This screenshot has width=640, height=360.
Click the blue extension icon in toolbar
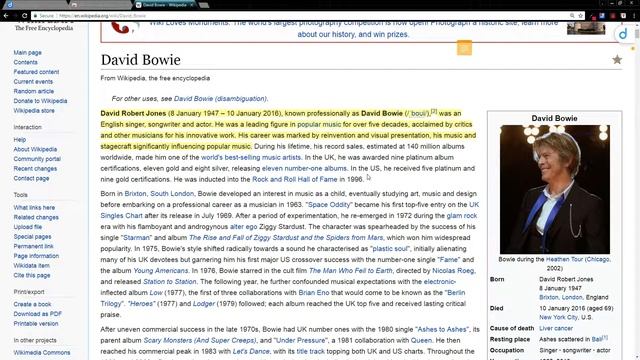pos(602,16)
